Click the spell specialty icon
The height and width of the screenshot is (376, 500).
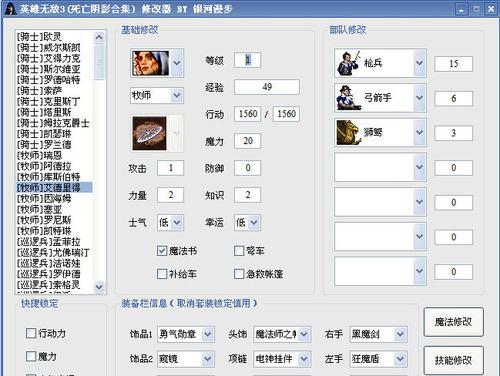(x=149, y=133)
